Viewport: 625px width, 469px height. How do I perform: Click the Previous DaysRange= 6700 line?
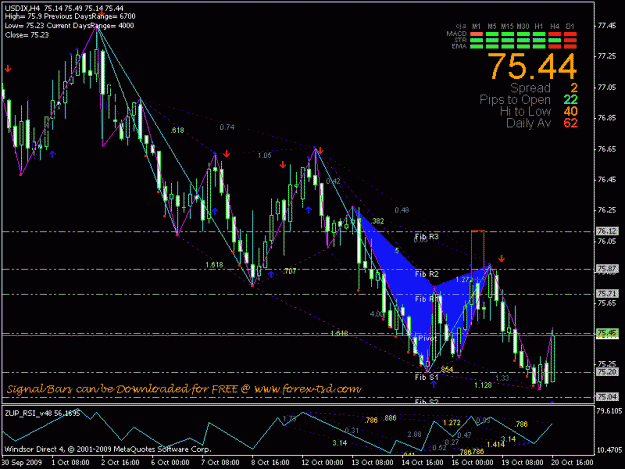(x=90, y=16)
